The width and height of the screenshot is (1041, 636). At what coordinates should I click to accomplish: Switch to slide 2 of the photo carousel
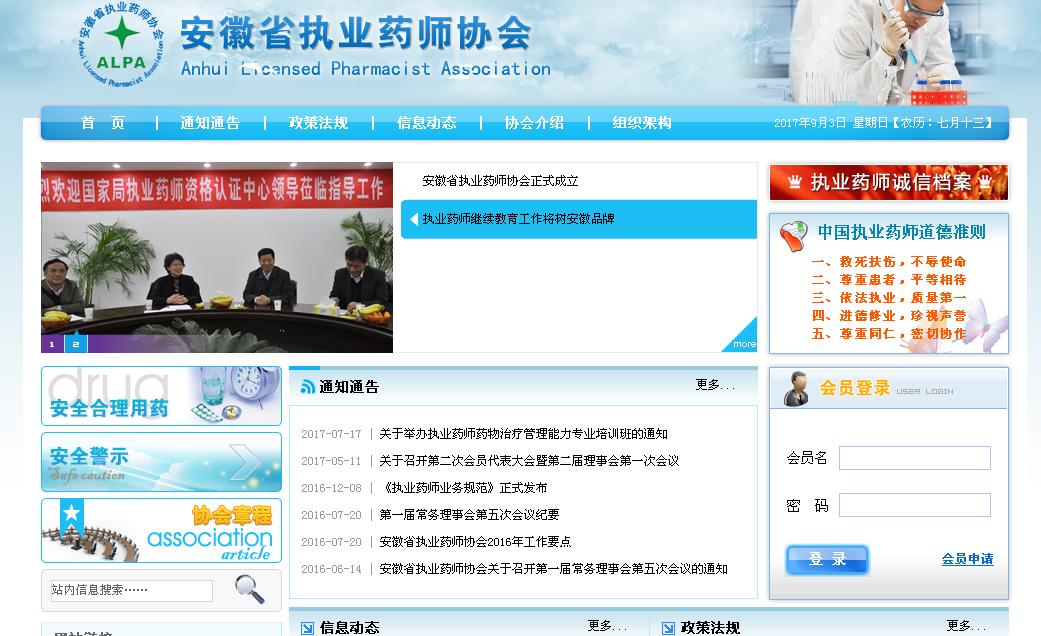pos(76,344)
